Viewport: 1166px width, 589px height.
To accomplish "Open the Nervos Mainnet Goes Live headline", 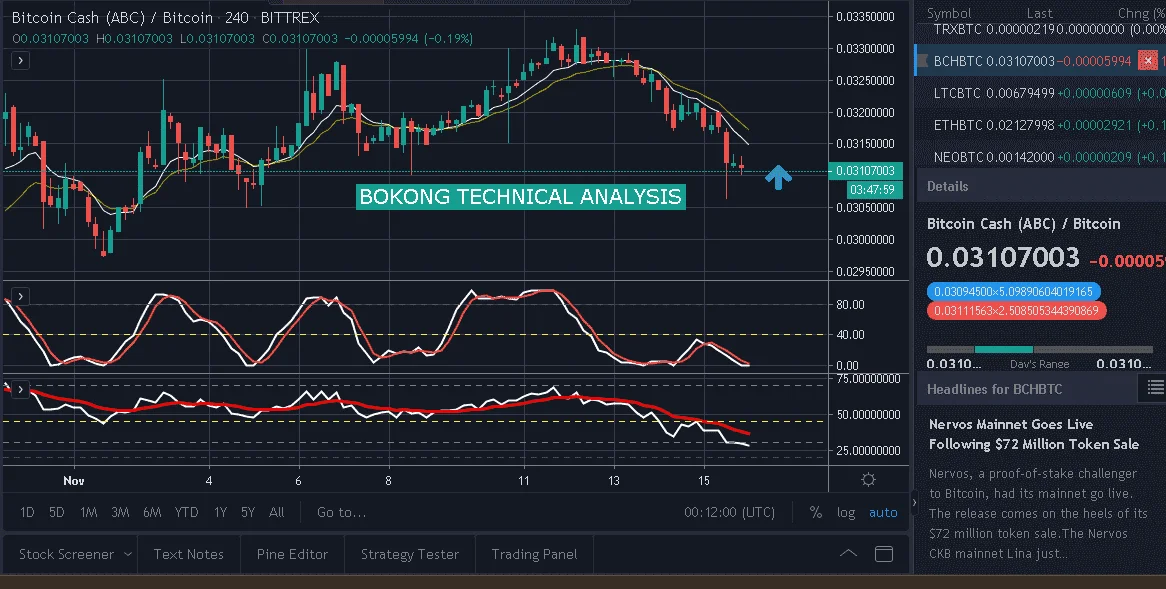I will click(x=1034, y=434).
